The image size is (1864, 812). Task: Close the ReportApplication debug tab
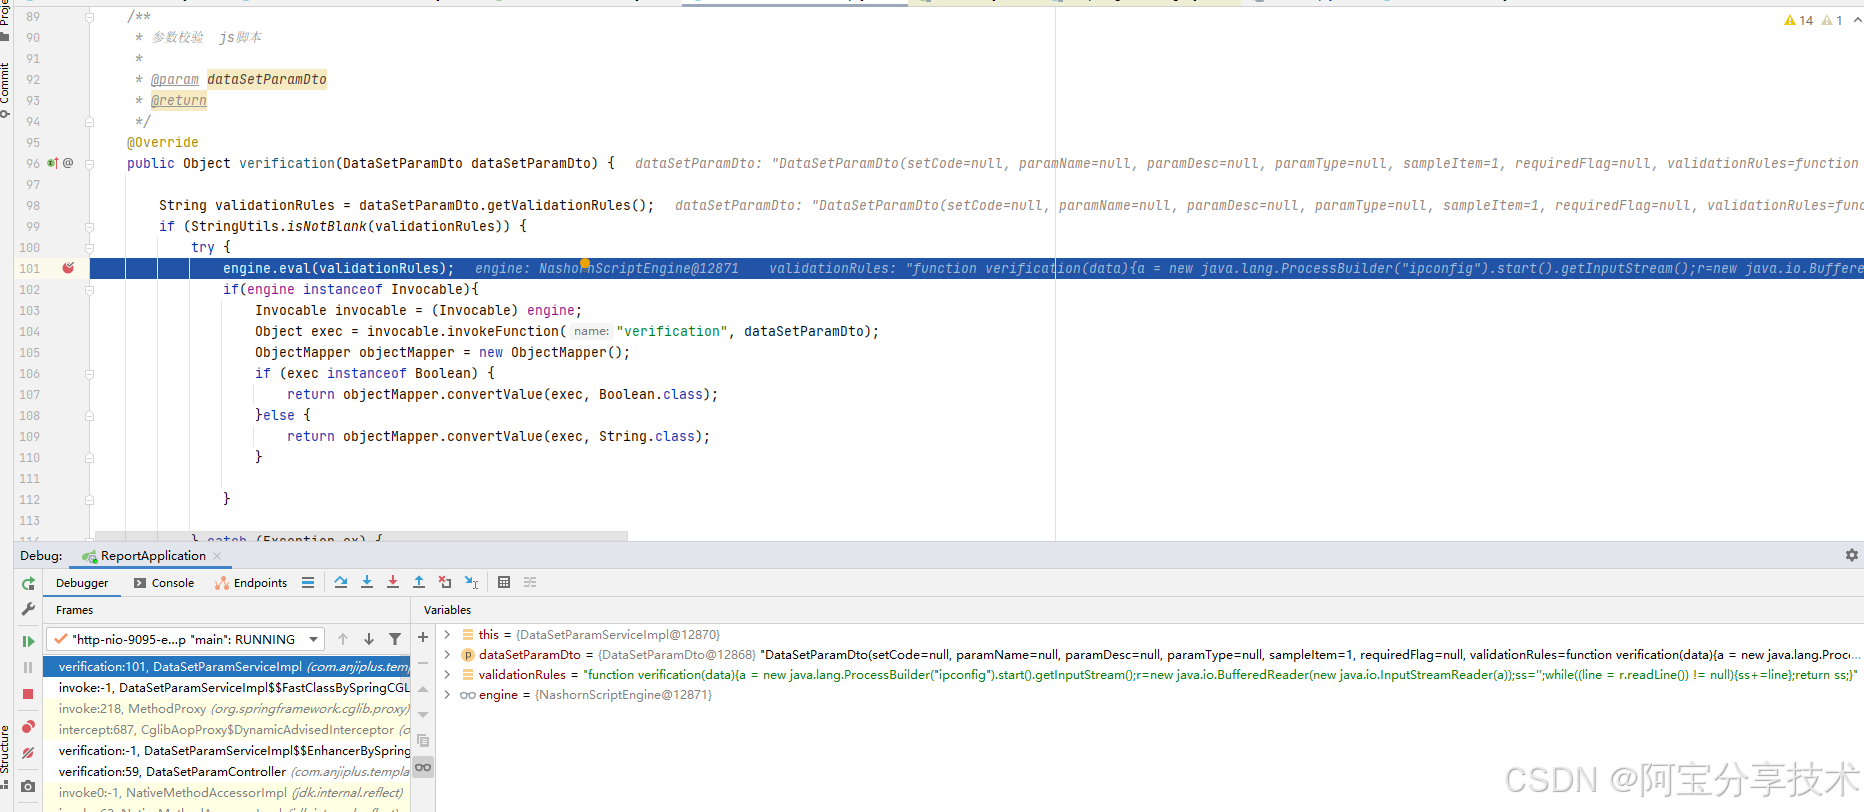tap(217, 556)
